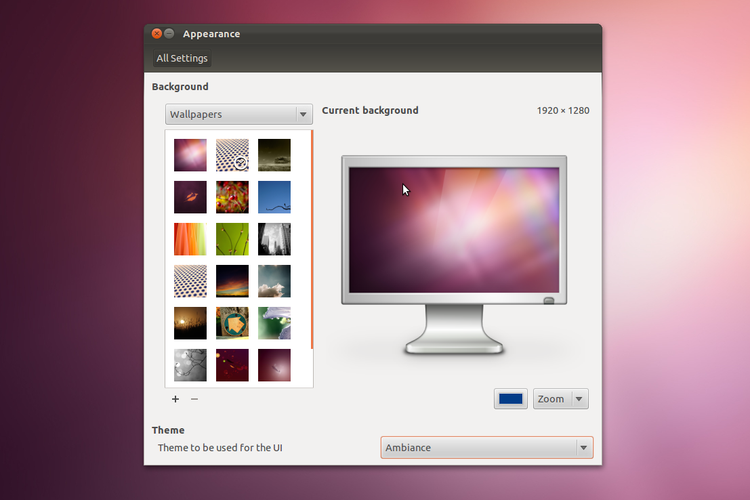Viewport: 750px width, 500px height.
Task: Open the Ambiance theme dropdown
Action: (x=487, y=448)
